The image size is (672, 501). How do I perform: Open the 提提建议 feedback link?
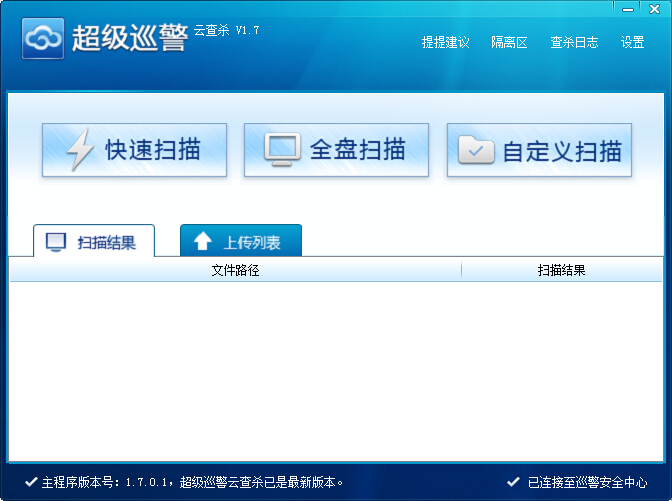pos(445,42)
